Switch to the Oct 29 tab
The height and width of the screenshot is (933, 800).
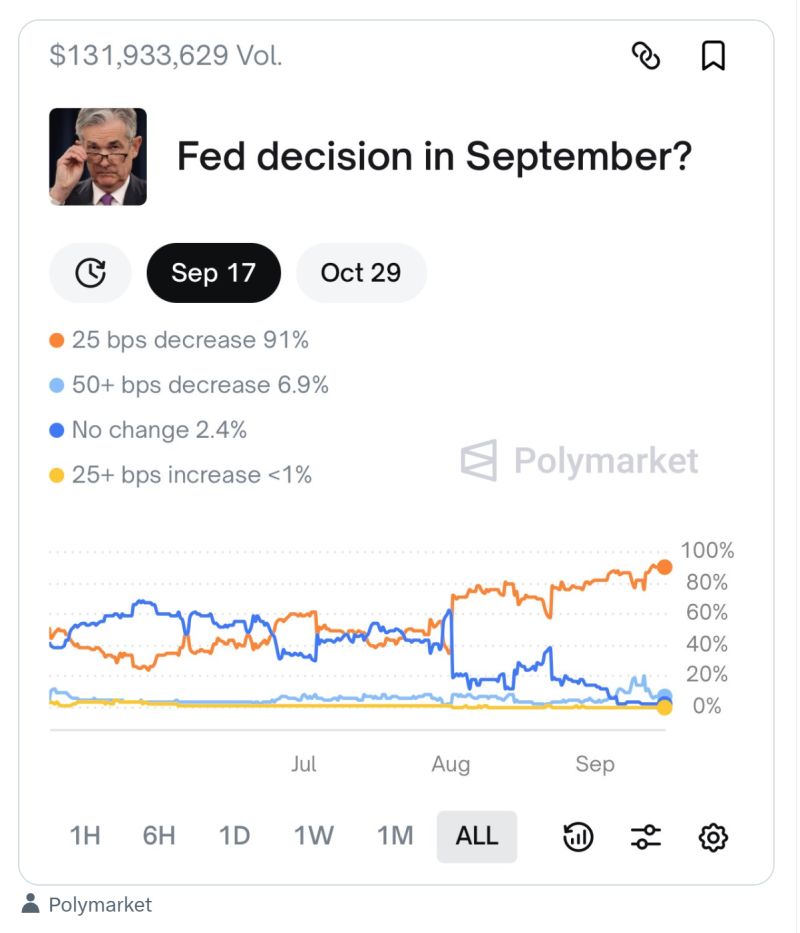(361, 272)
